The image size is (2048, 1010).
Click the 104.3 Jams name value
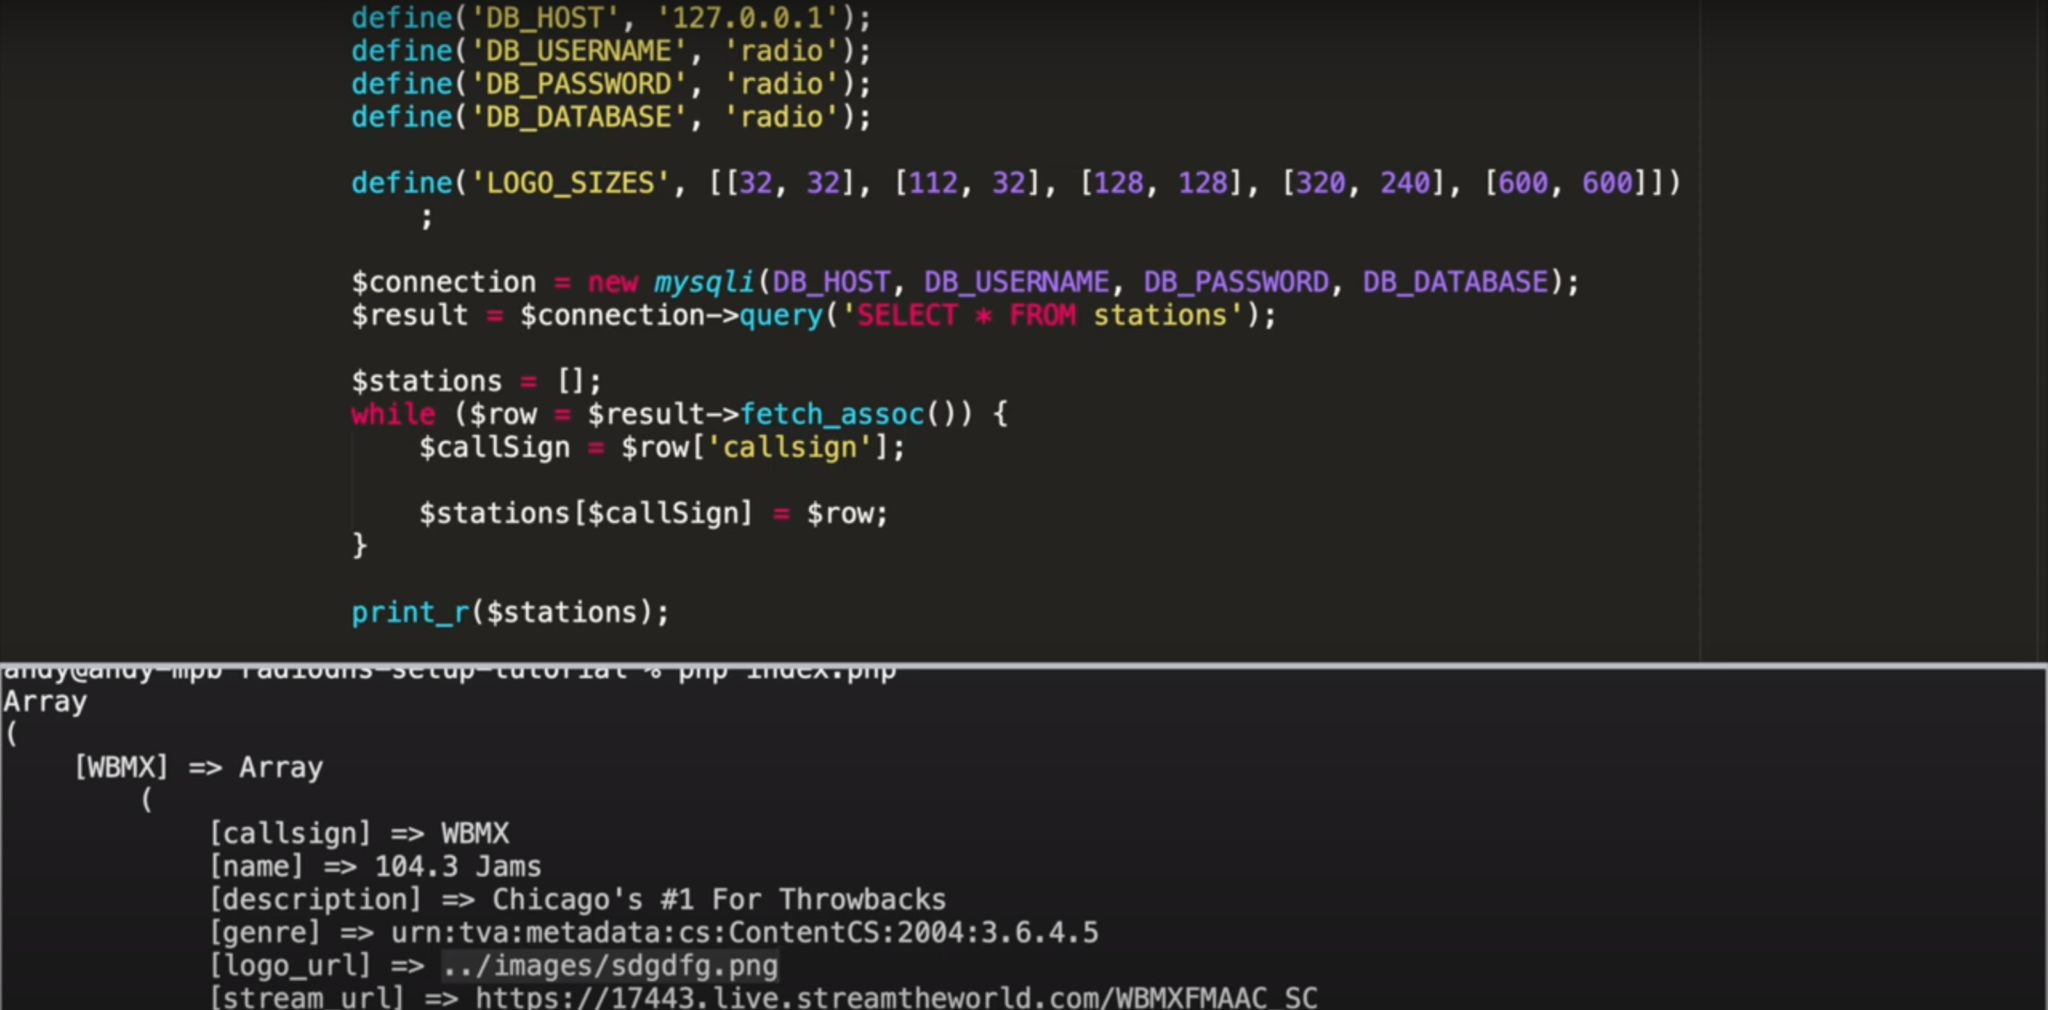[456, 866]
